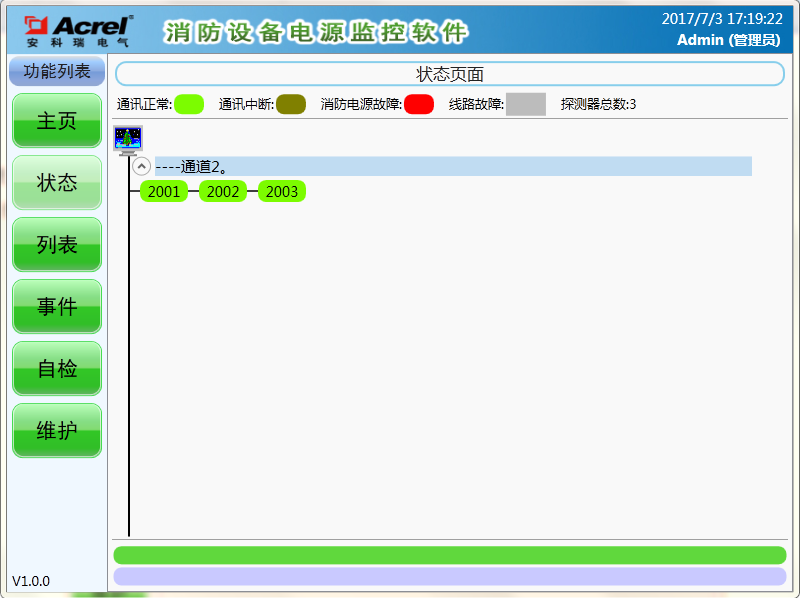
Task: Click the 2017/7/3 17:19:22 timestamp
Action: point(722,19)
